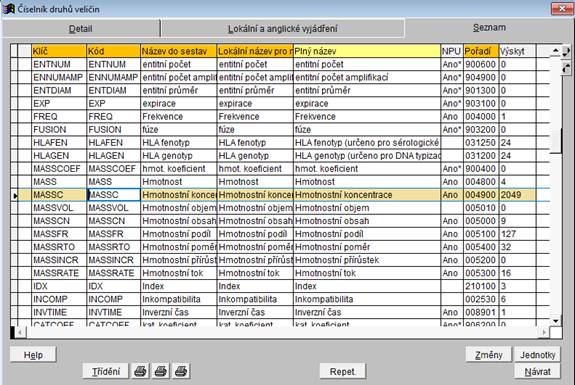This screenshot has width=575, height=385.
Task: Click the row selector of the MASSC row
Action: (x=14, y=195)
